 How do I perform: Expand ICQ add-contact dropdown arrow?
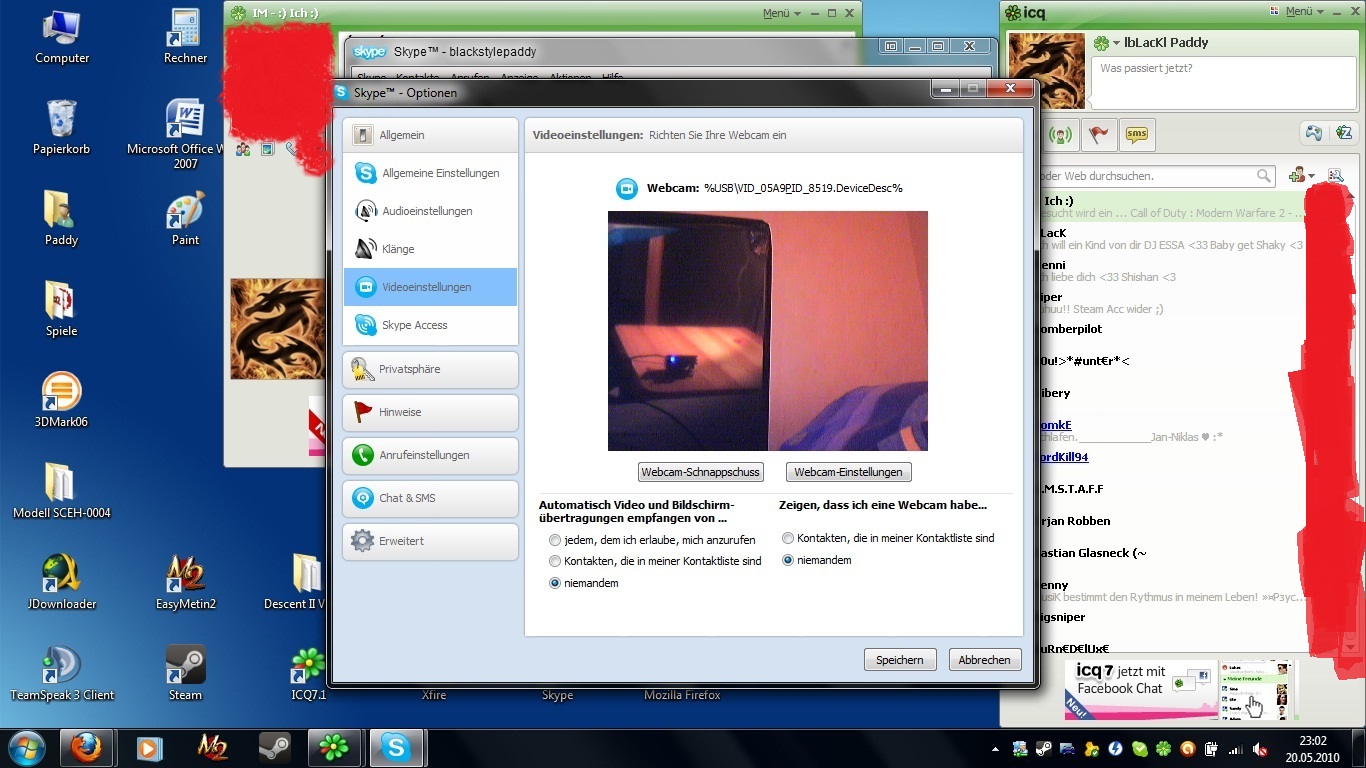(1311, 177)
